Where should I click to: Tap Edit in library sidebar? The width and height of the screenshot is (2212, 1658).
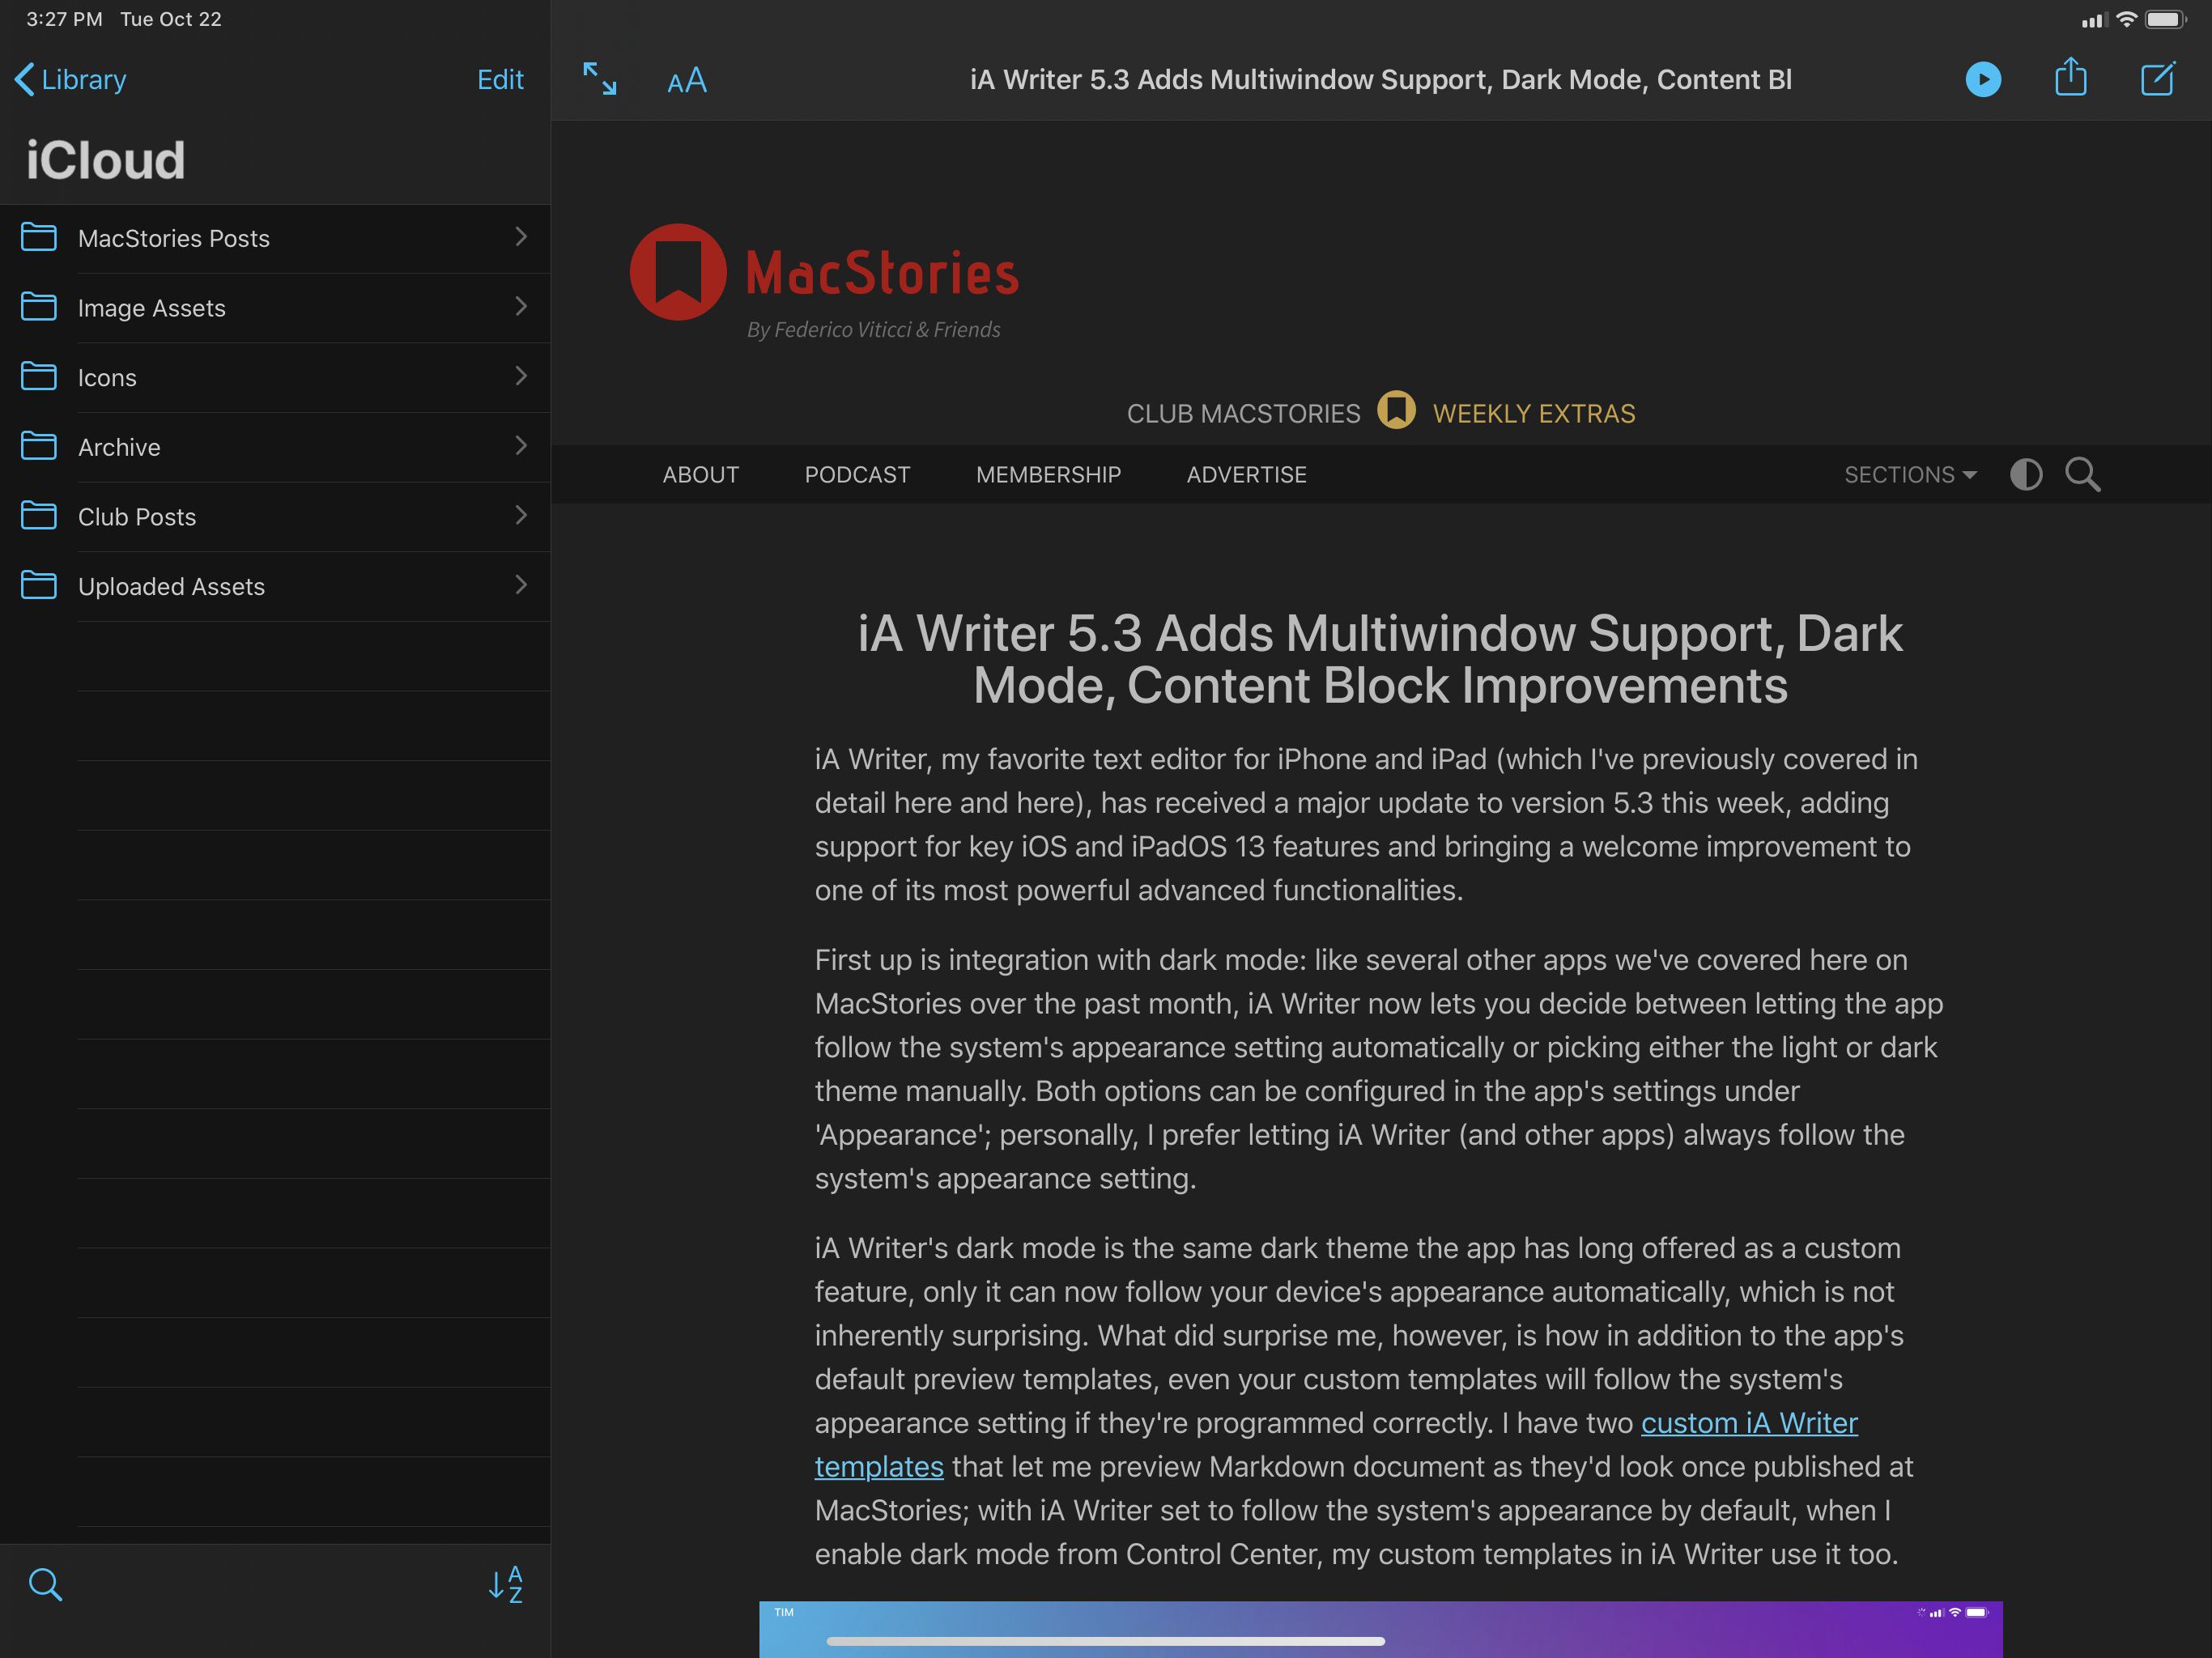pyautogui.click(x=500, y=79)
